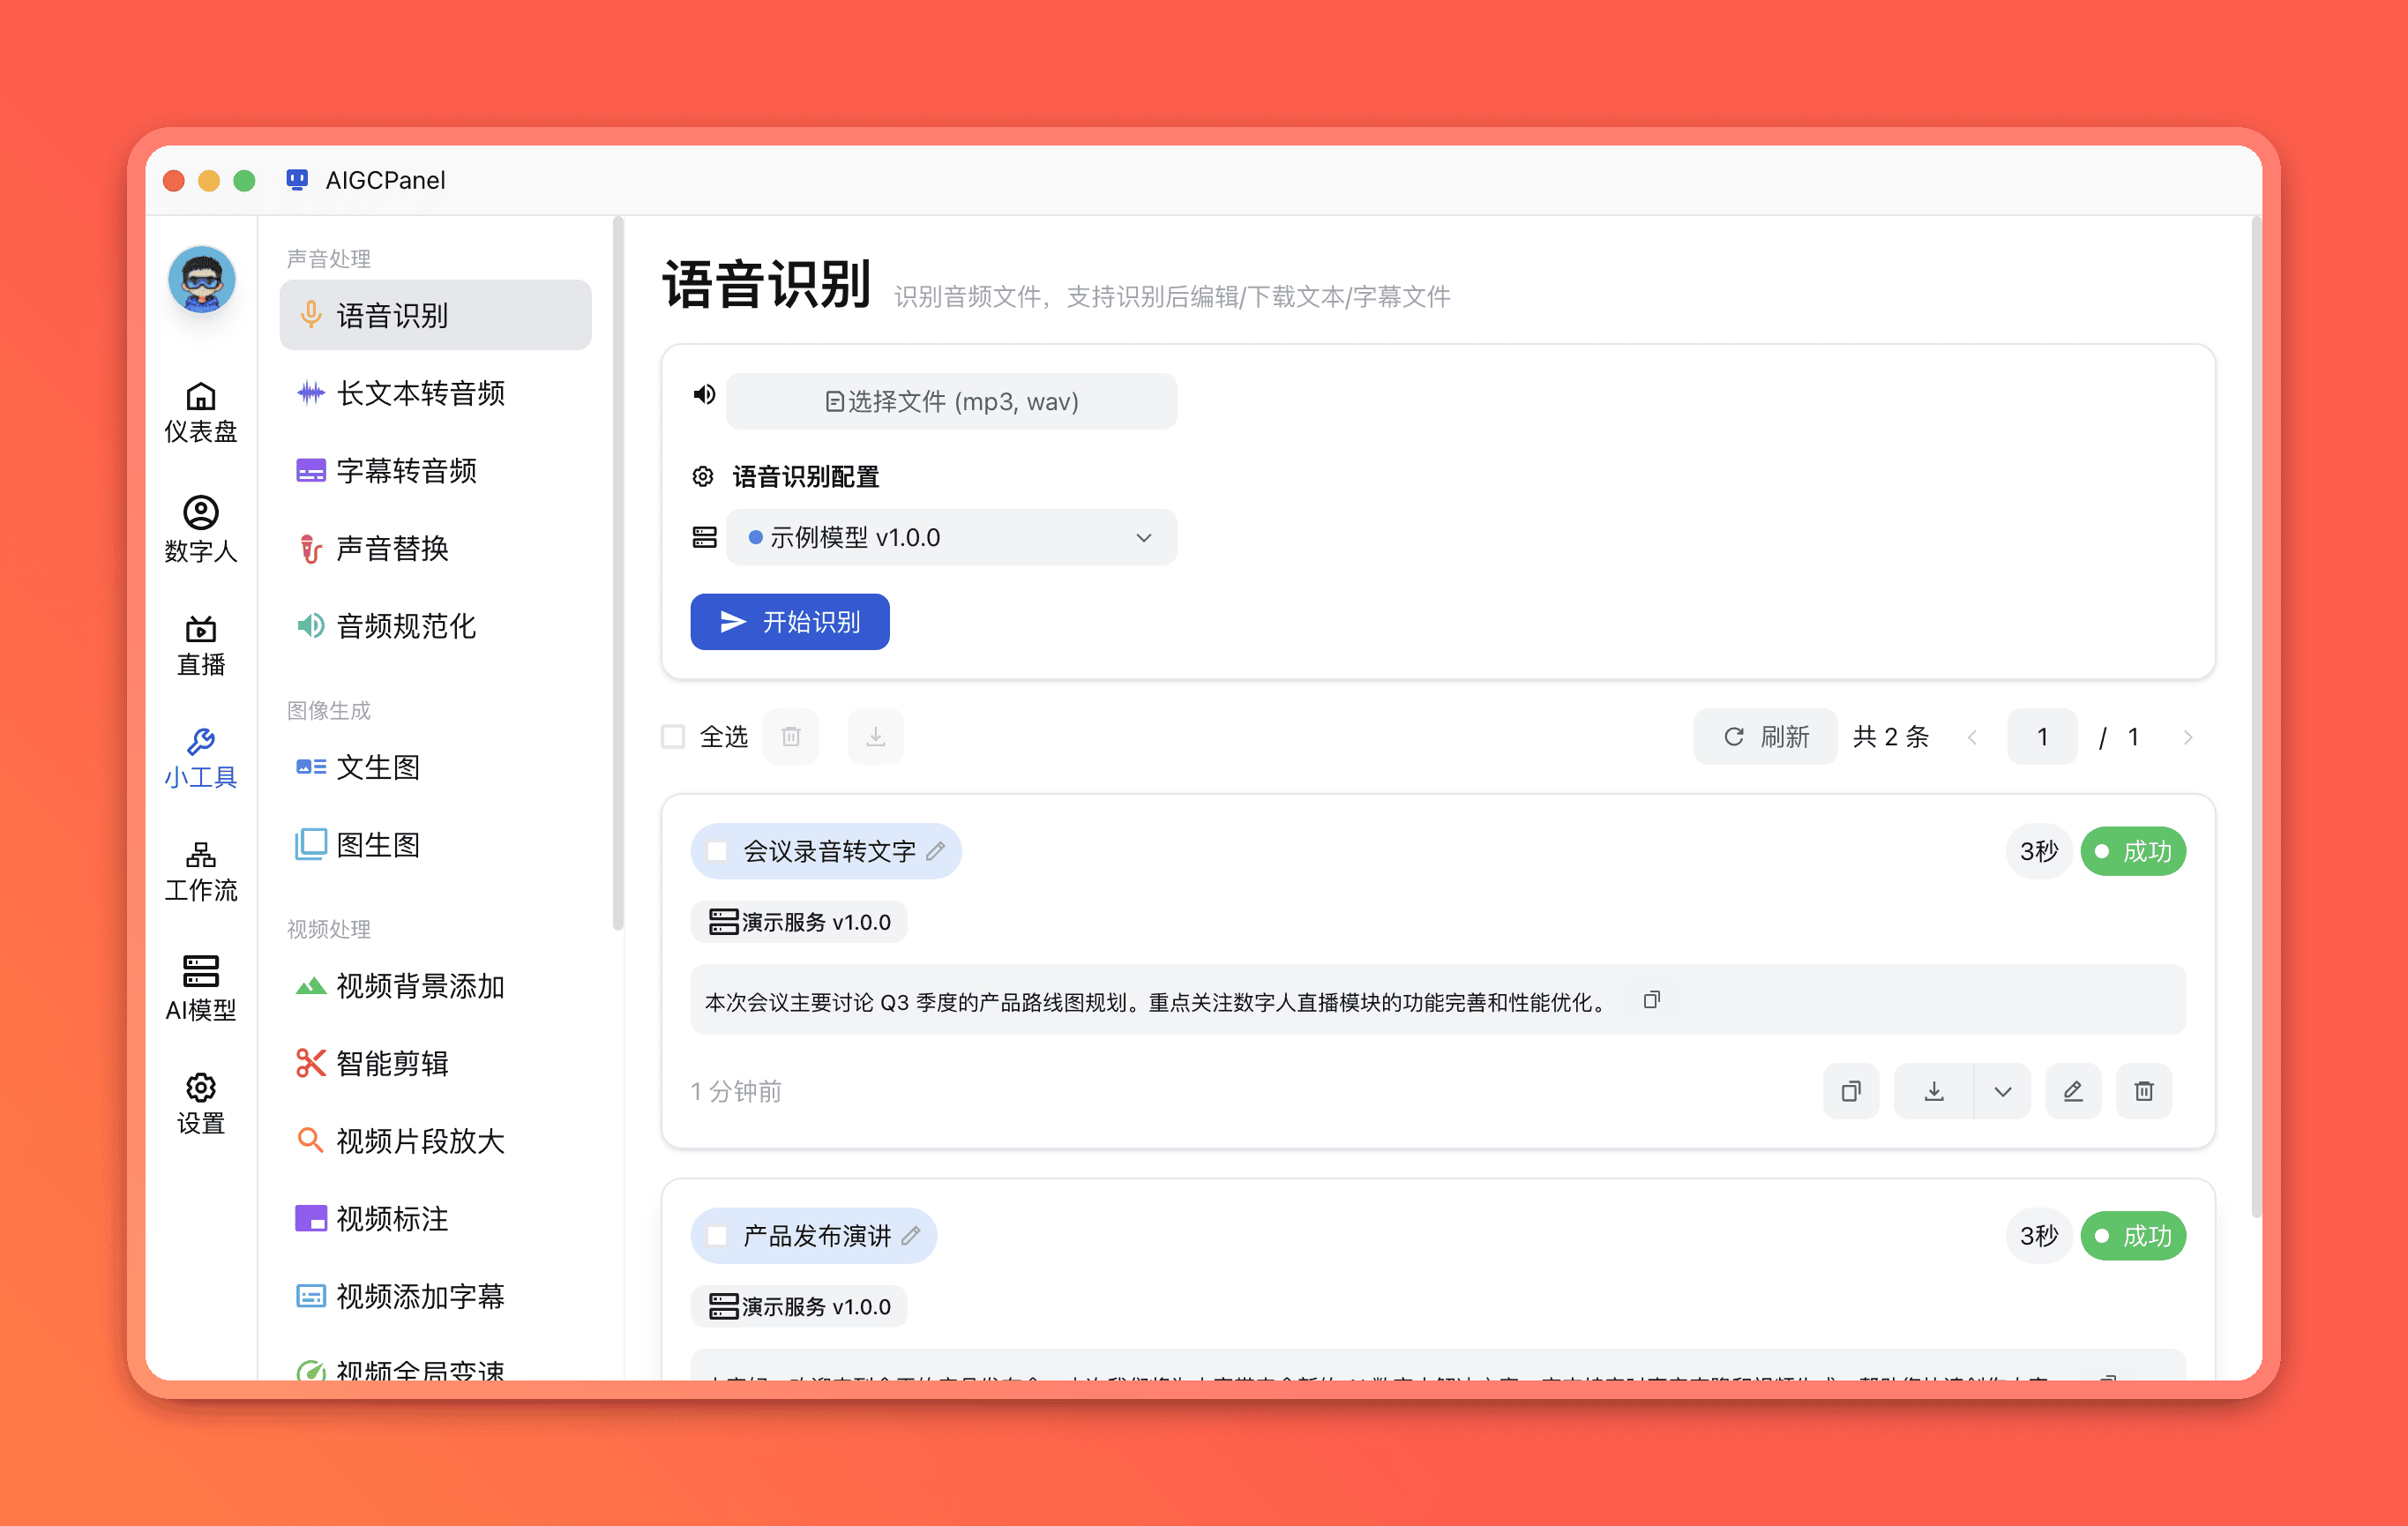Viewport: 2408px width, 1526px height.
Task: Open the 工作流 section
Action: coord(201,873)
